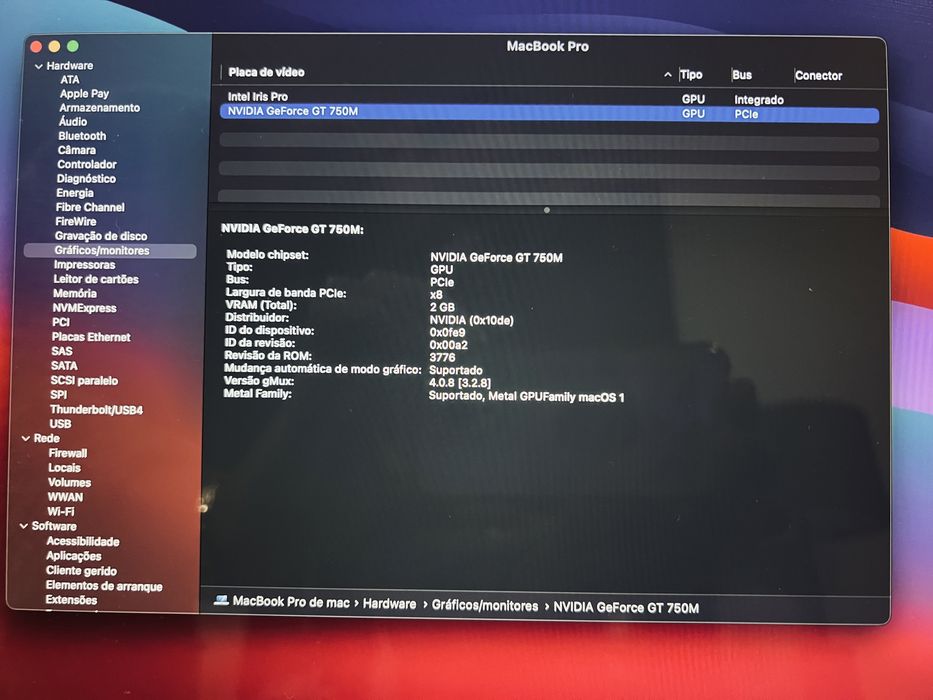Sort by Tipo column header
Viewport: 933px width, 700px height.
(x=691, y=75)
